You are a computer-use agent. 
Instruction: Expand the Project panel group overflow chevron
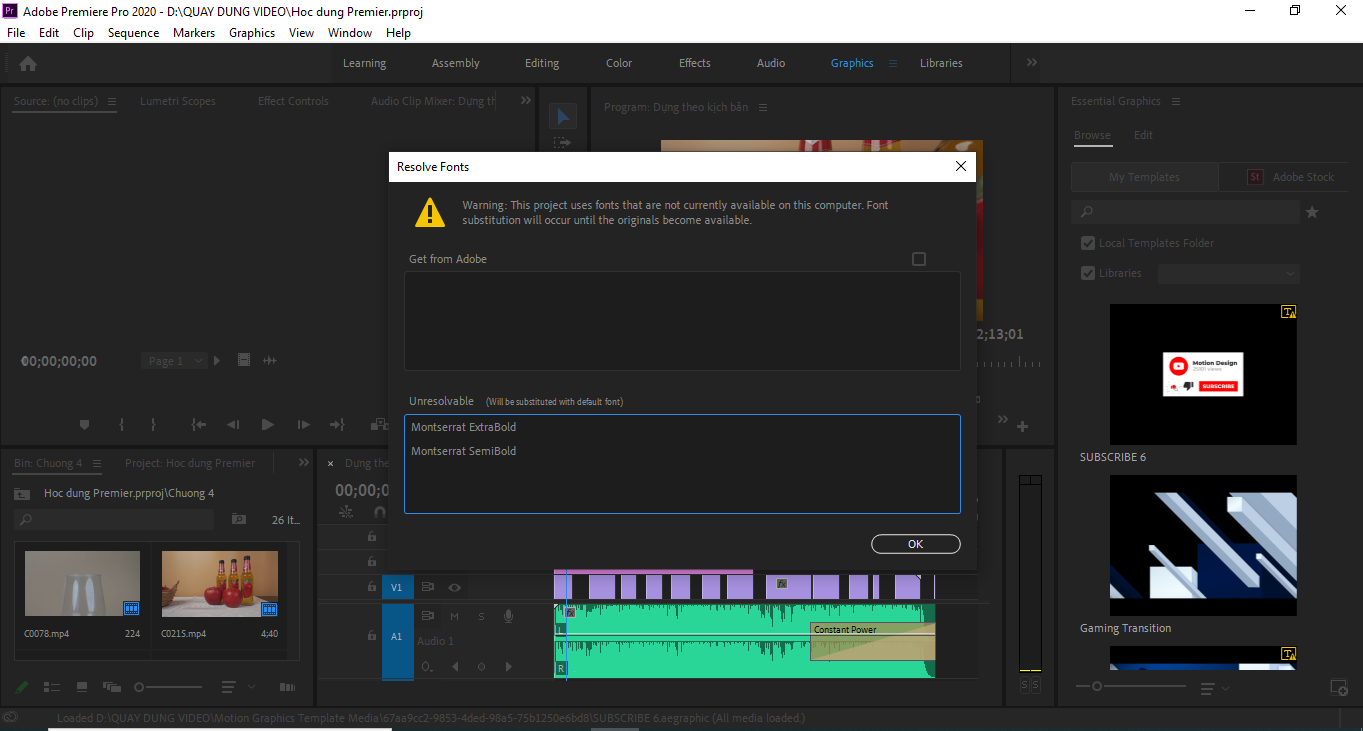pos(305,462)
